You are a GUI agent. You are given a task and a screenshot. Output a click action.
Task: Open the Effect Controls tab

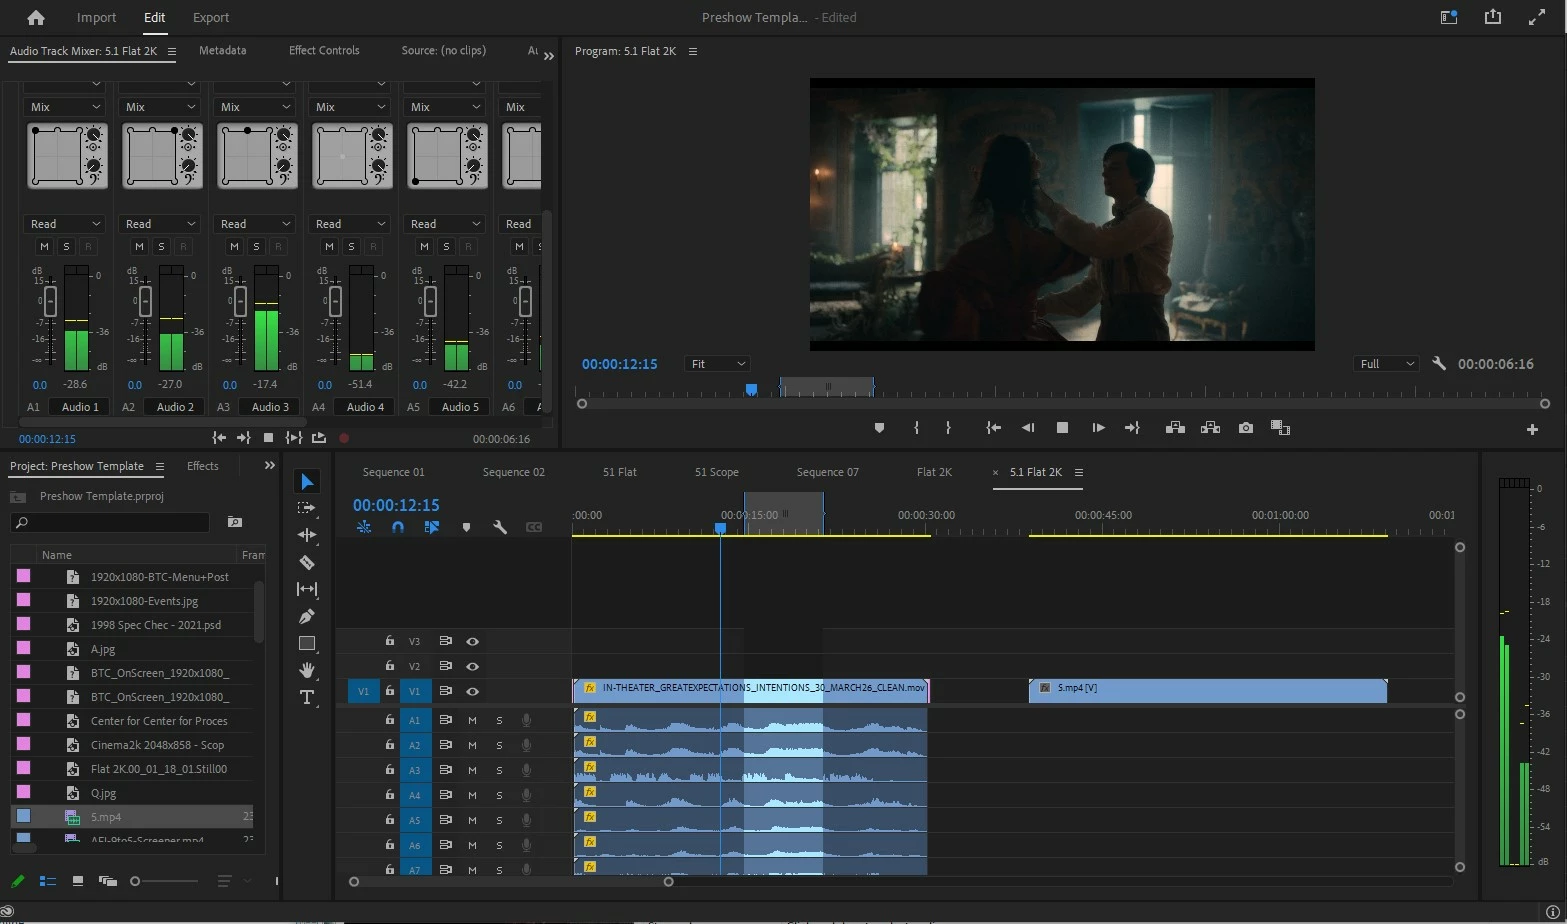323,50
